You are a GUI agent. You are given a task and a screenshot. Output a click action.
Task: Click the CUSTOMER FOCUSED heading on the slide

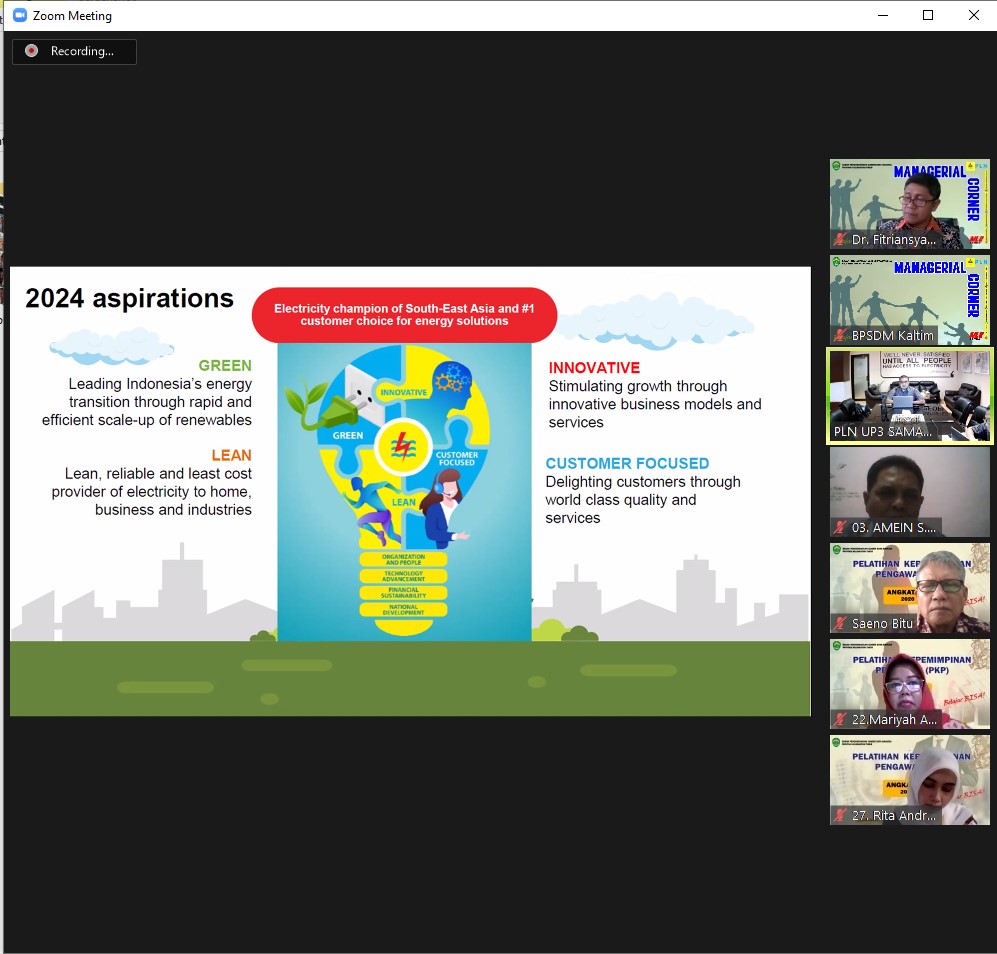[x=627, y=464]
